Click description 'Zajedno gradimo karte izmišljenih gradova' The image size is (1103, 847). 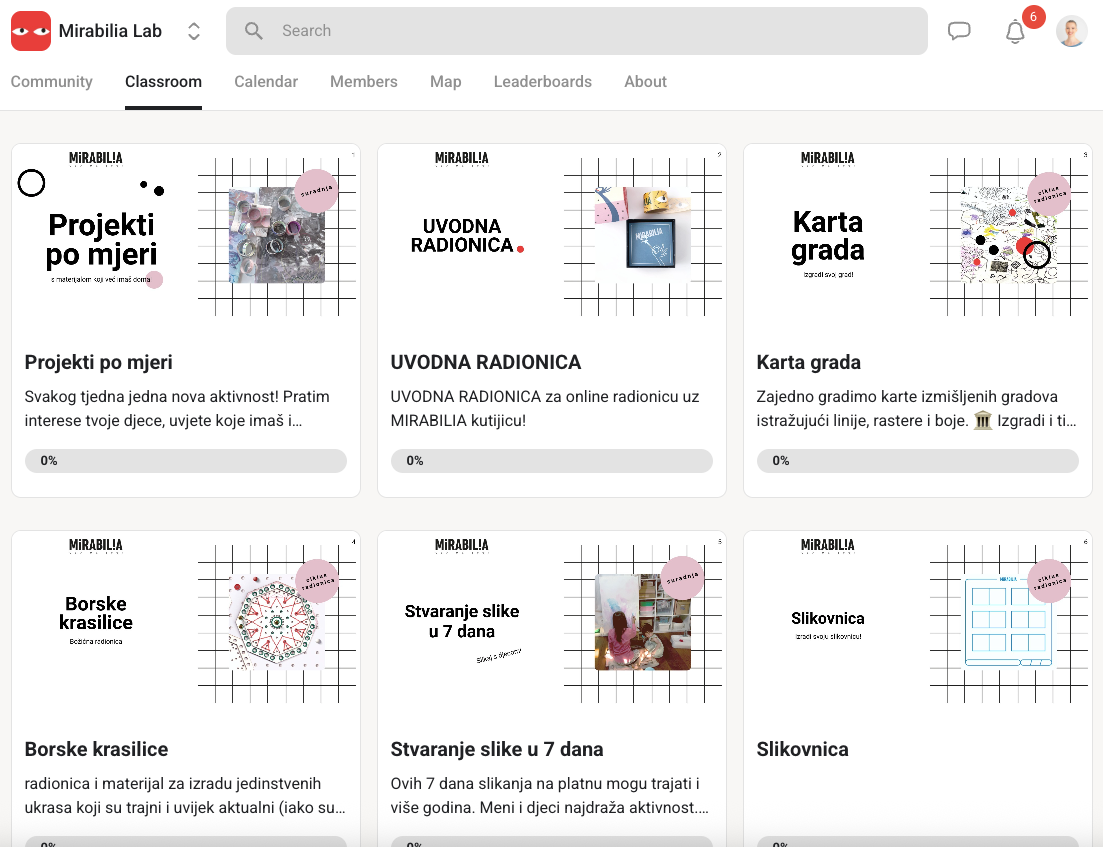pyautogui.click(x=917, y=409)
